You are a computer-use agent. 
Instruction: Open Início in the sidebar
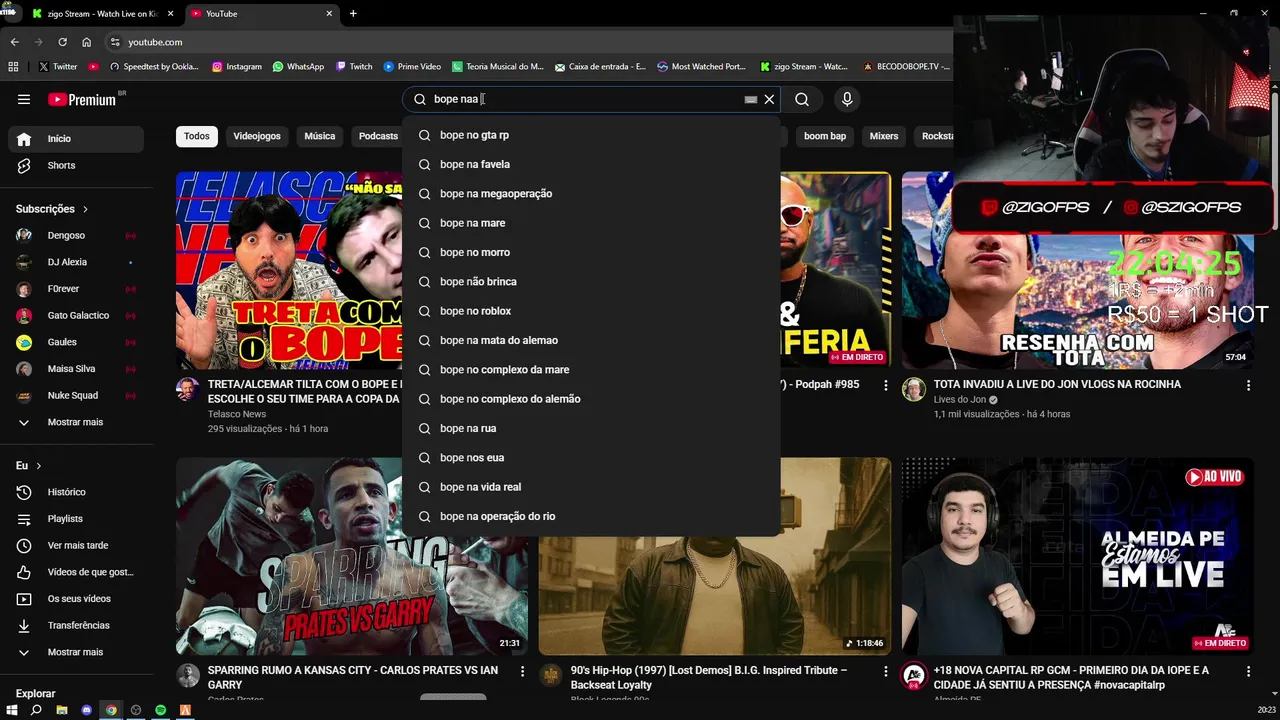(76, 139)
